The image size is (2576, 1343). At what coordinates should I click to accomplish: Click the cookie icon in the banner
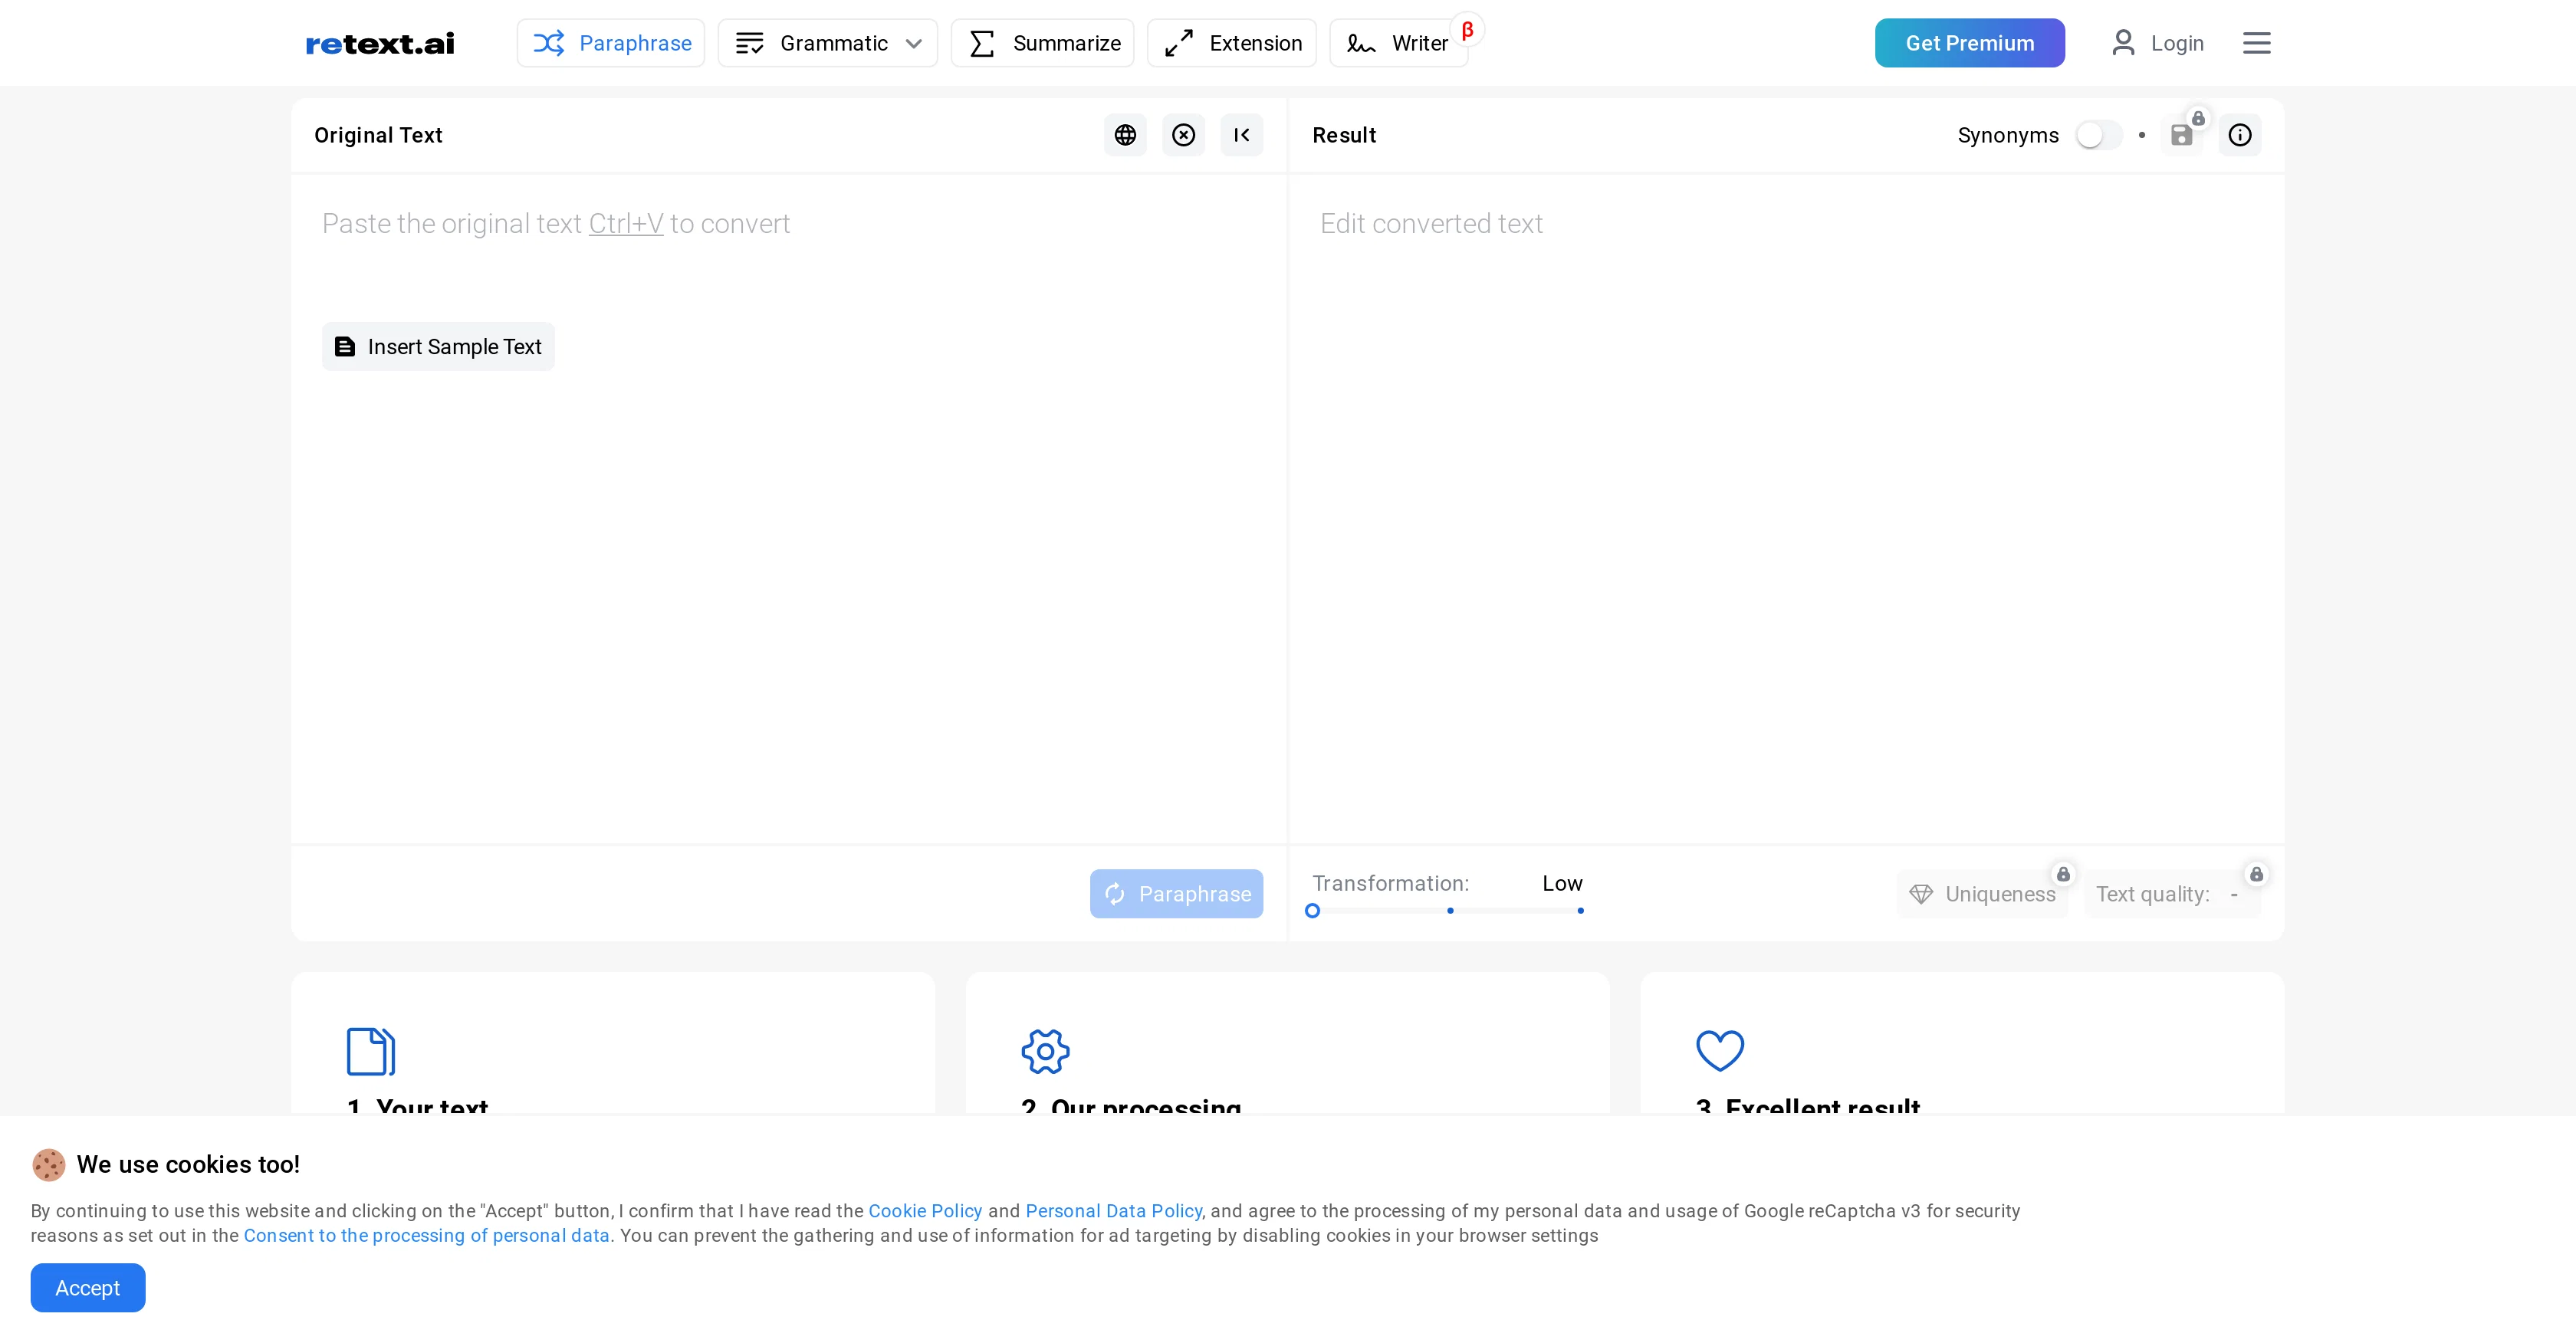[48, 1164]
